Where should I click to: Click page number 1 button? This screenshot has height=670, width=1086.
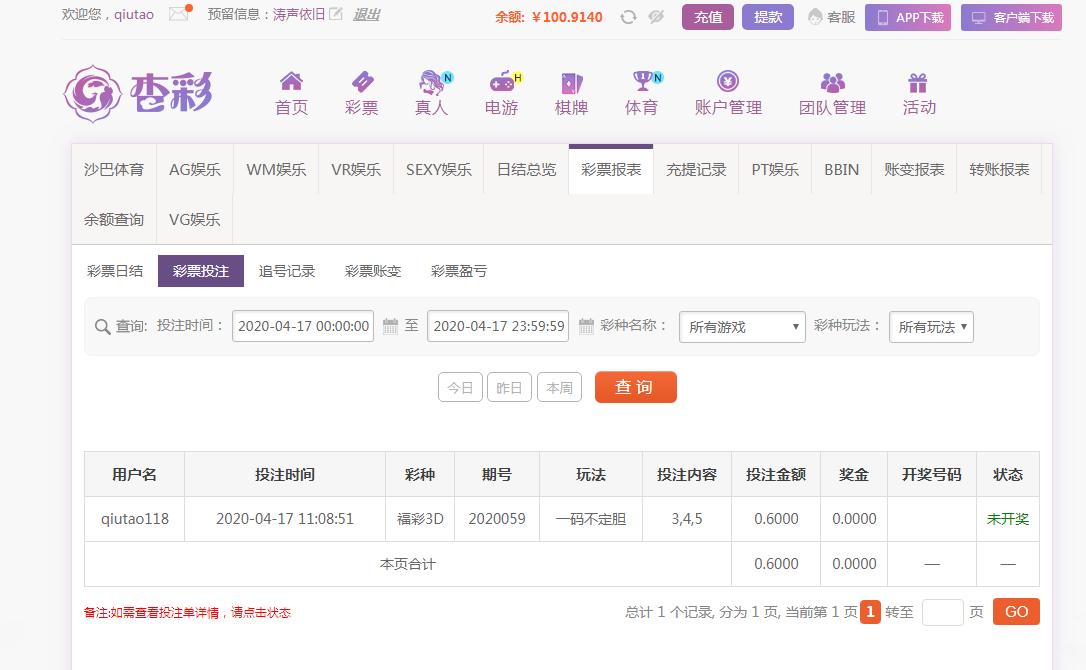(871, 612)
